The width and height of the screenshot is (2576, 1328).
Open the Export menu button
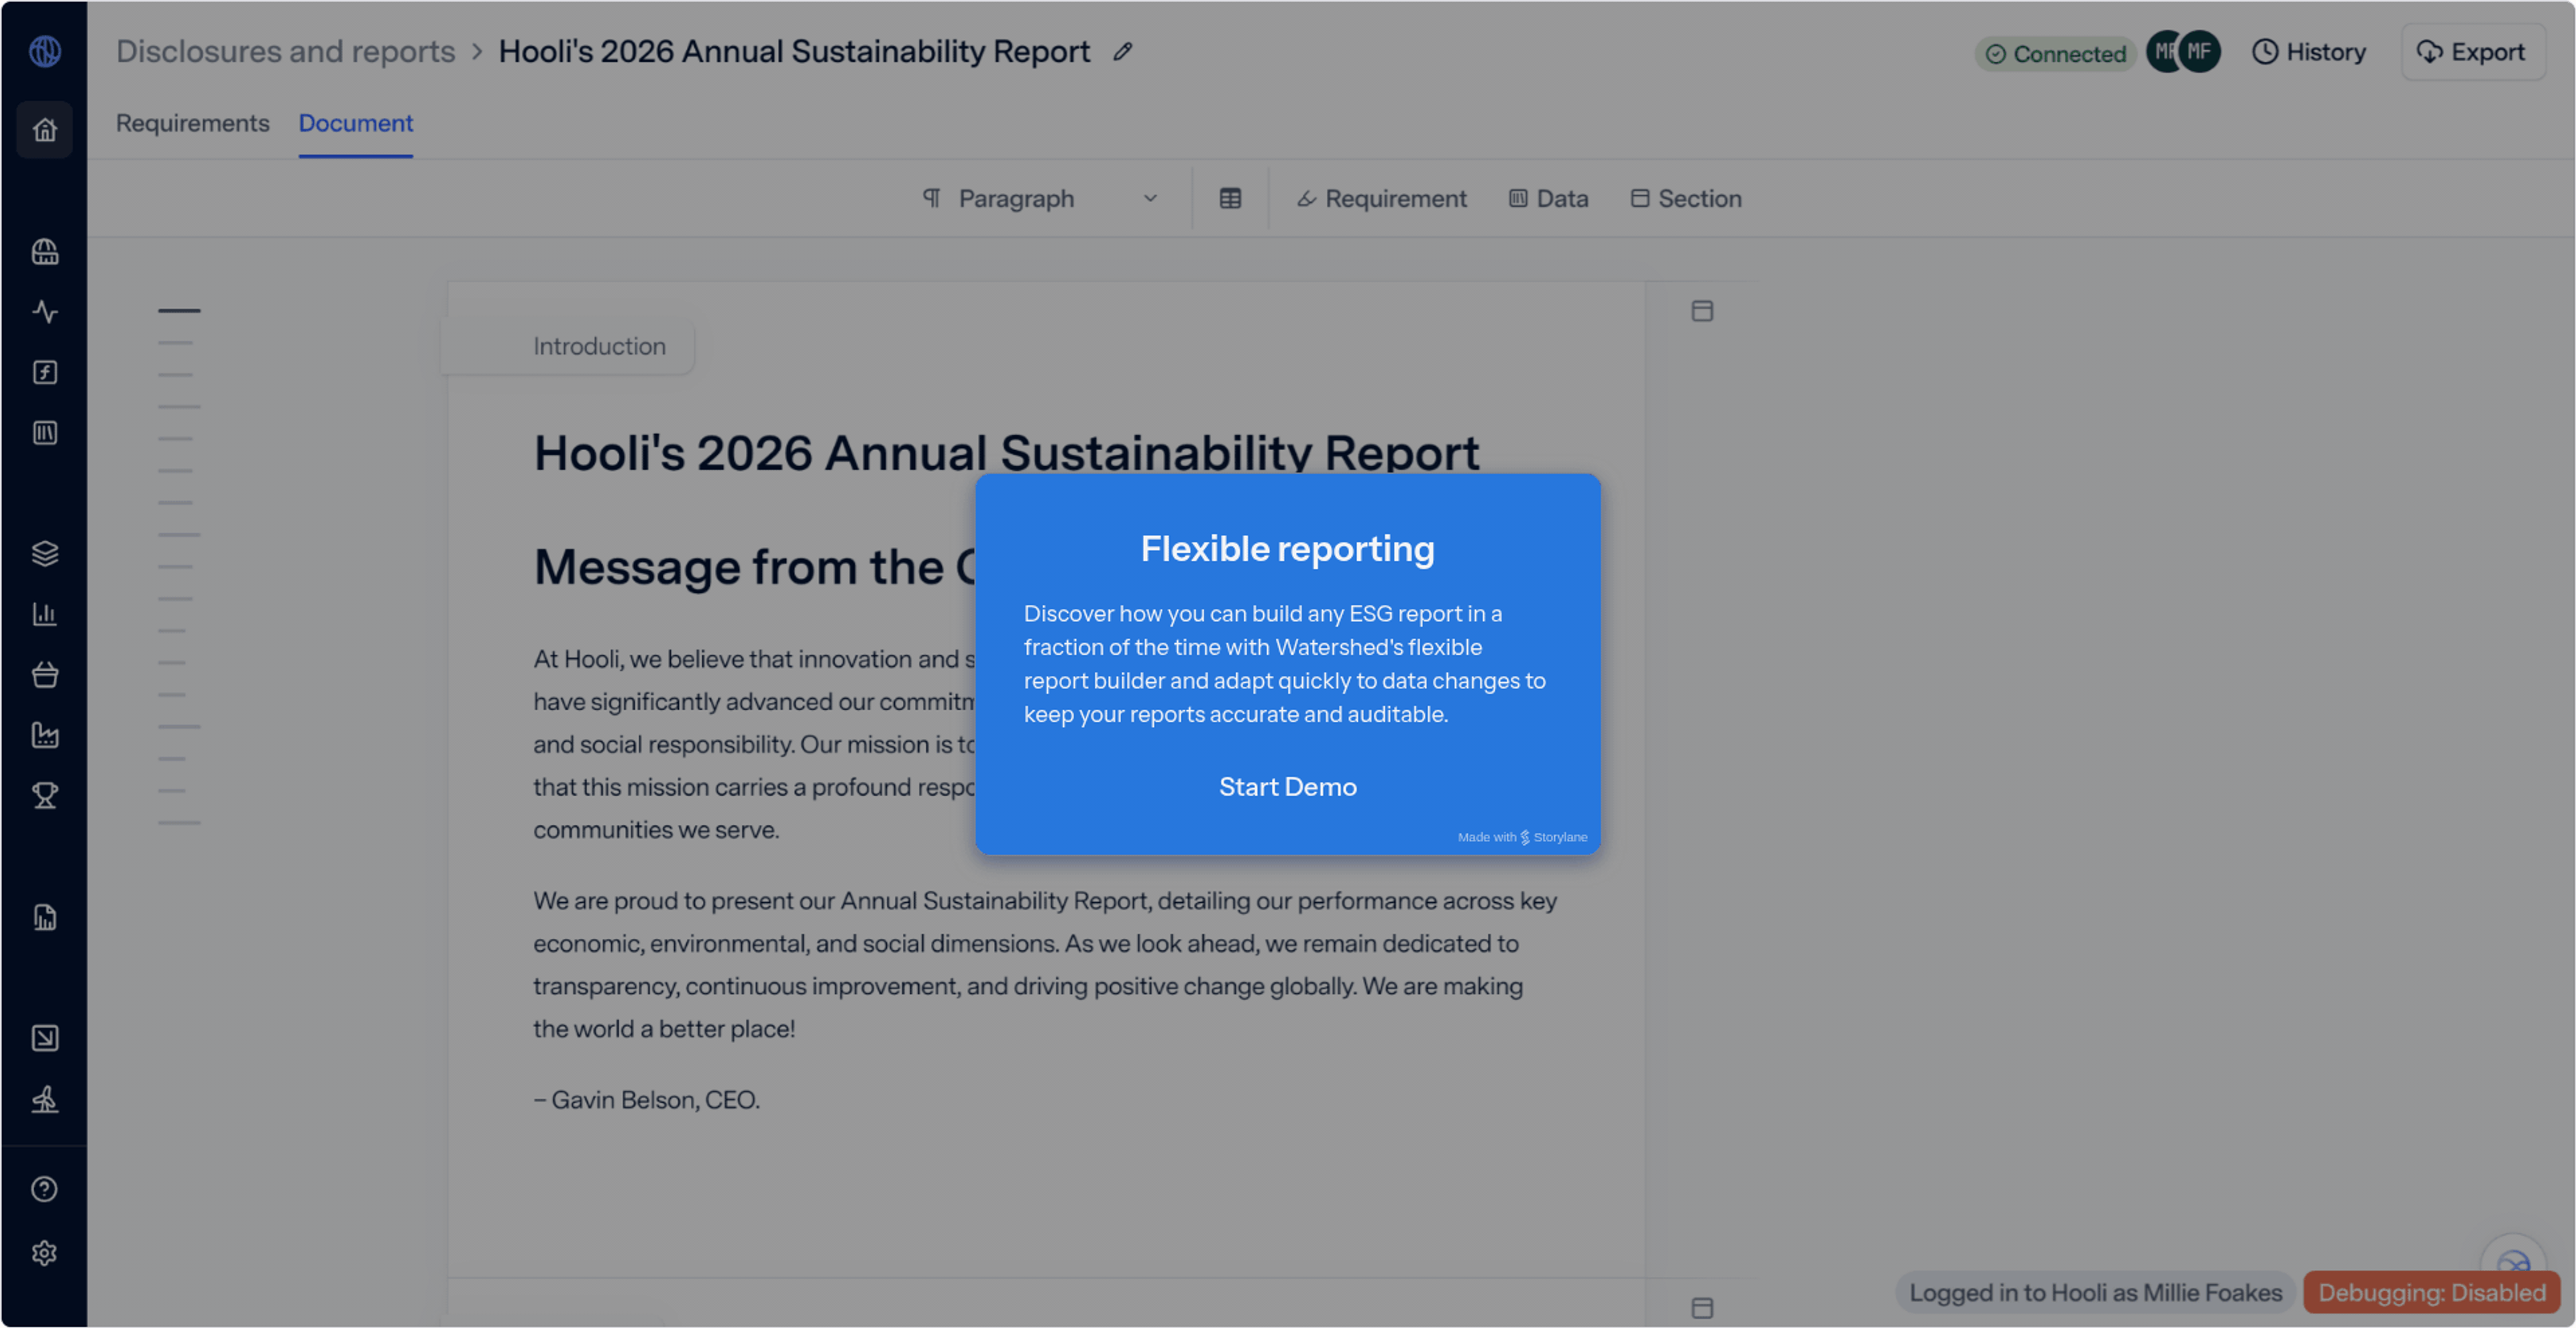click(2471, 52)
